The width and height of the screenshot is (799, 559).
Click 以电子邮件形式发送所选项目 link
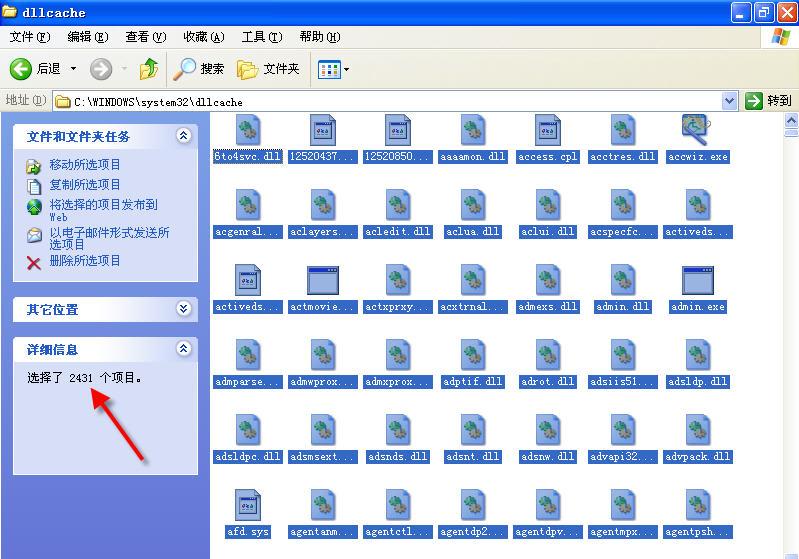109,238
